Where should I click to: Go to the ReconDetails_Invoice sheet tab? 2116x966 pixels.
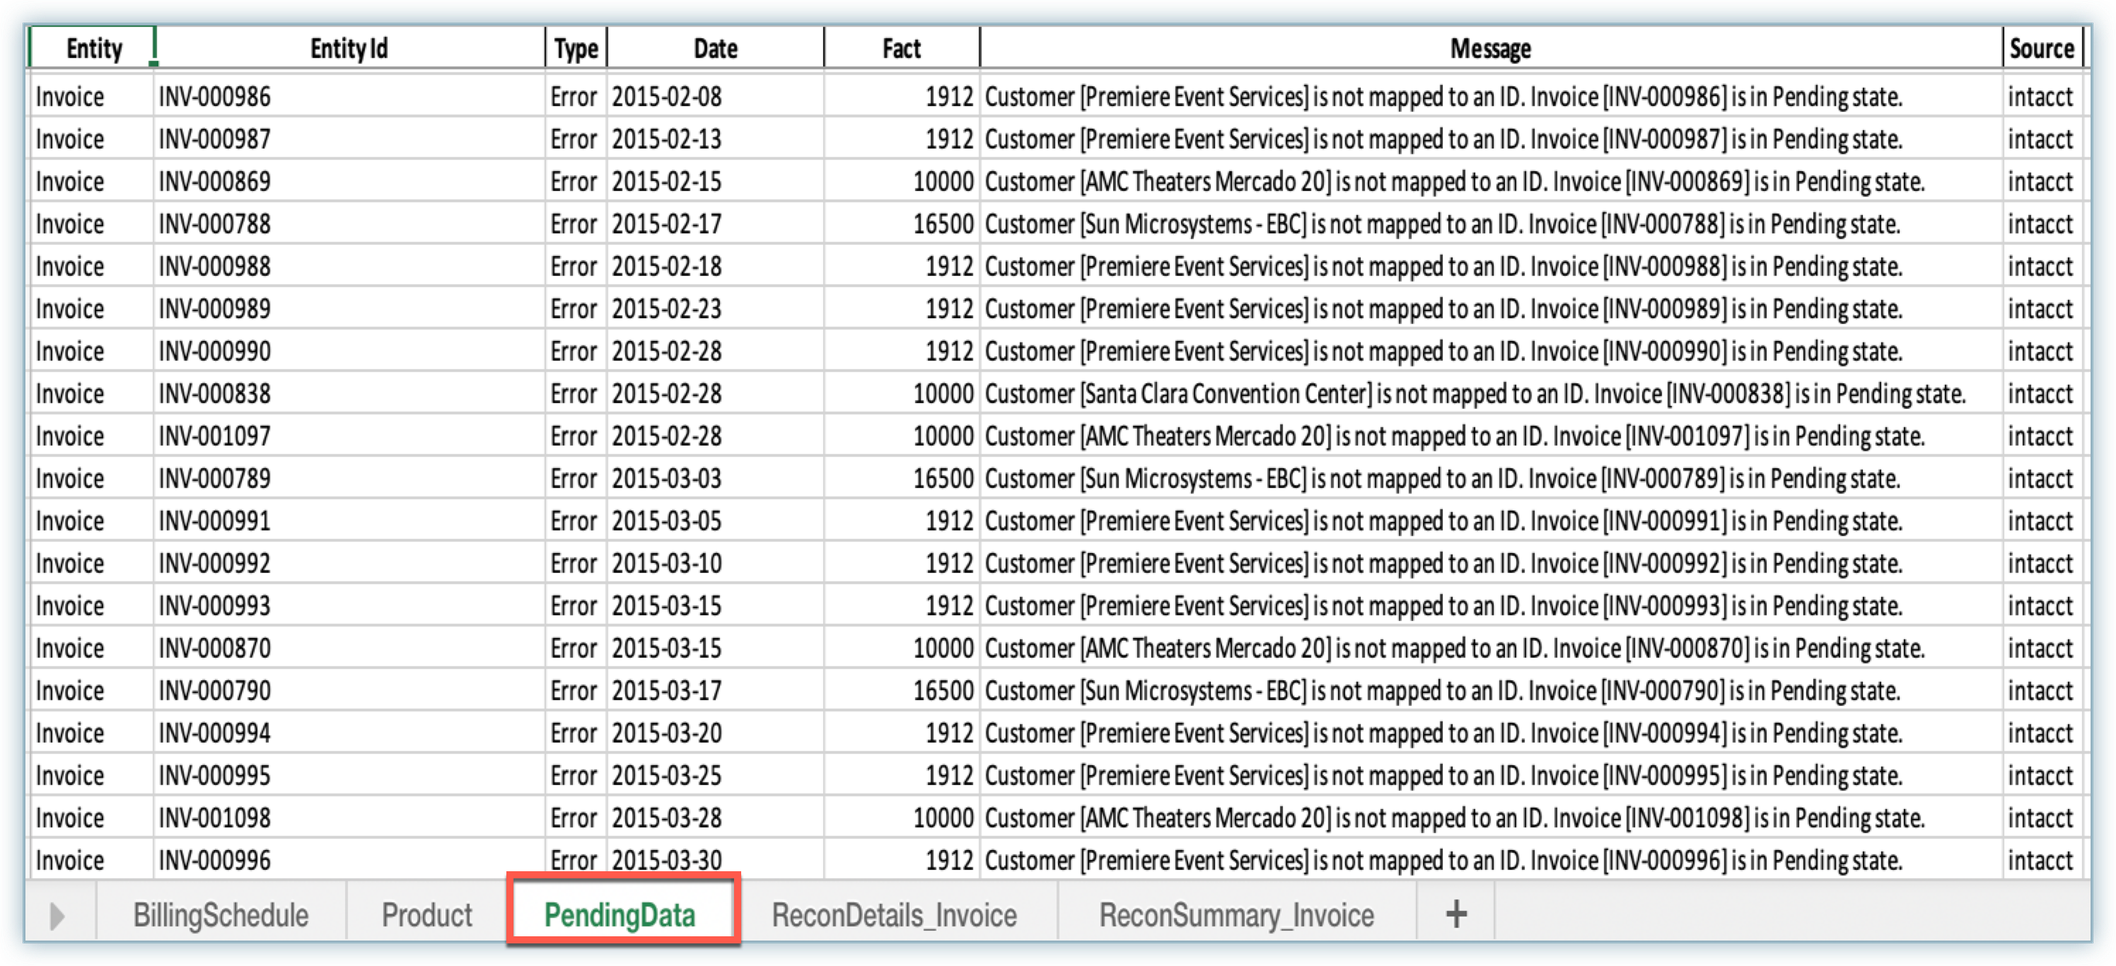pyautogui.click(x=894, y=915)
